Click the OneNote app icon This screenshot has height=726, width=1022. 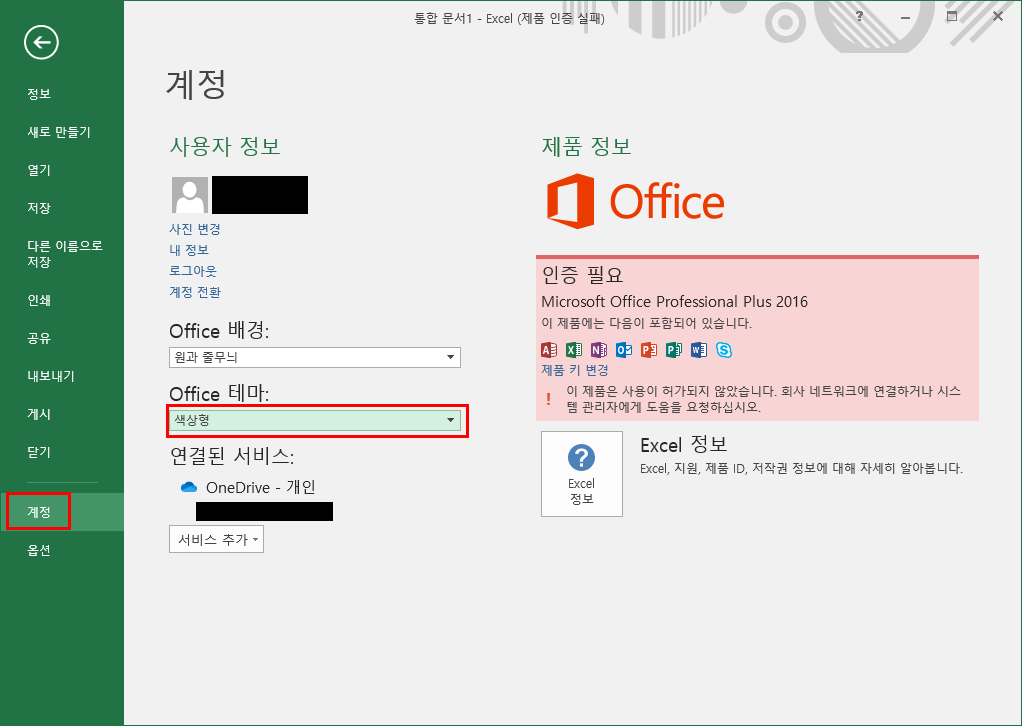[598, 350]
